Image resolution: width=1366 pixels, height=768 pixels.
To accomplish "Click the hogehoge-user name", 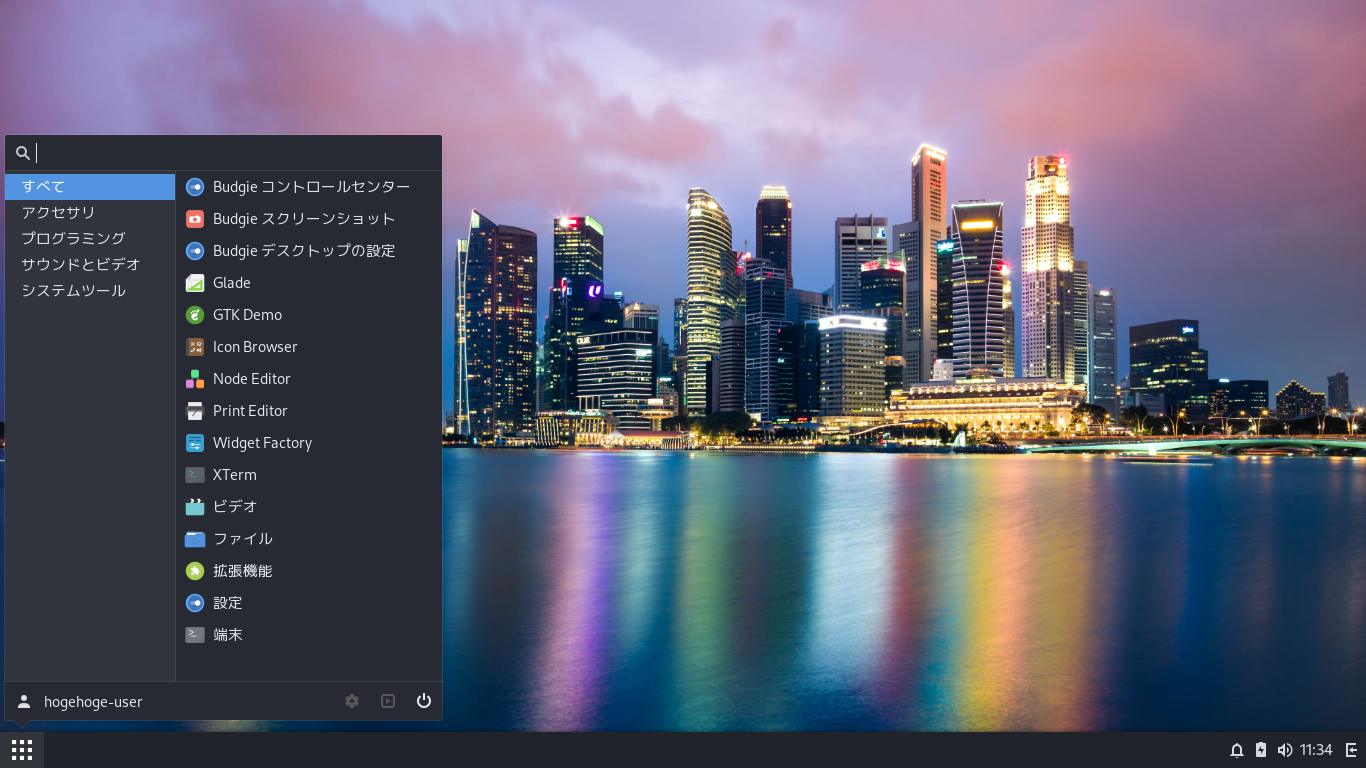I will [93, 702].
